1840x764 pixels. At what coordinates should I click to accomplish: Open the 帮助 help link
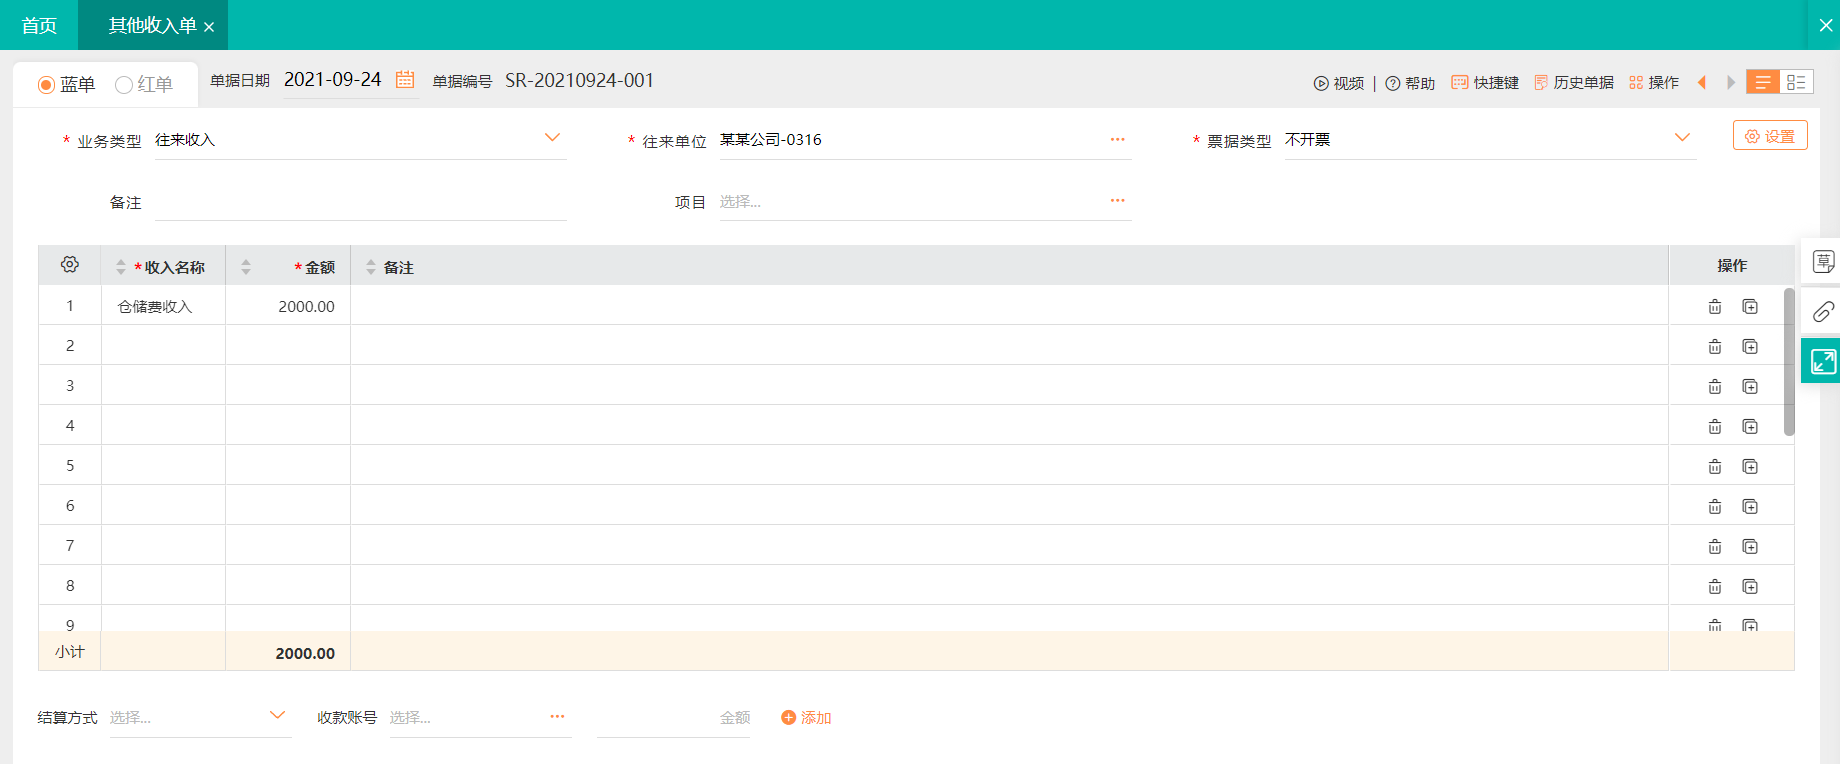(1410, 83)
